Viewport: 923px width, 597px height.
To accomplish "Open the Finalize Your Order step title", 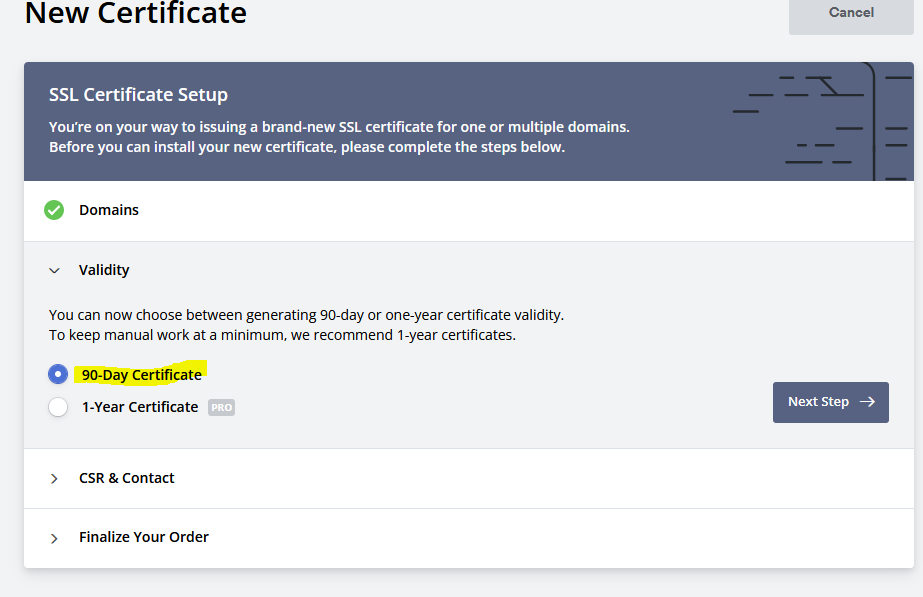I will click(144, 537).
